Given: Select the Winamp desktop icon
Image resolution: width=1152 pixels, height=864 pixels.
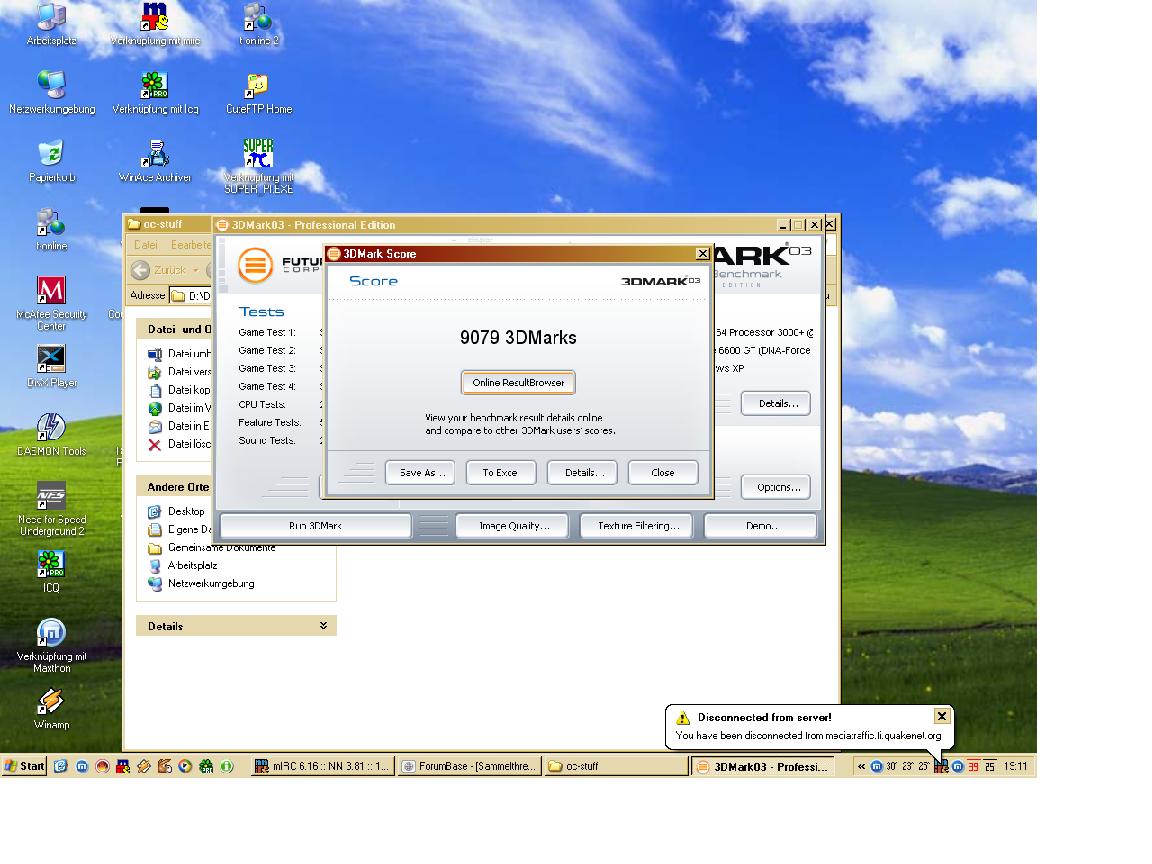Looking at the screenshot, I should tap(51, 708).
